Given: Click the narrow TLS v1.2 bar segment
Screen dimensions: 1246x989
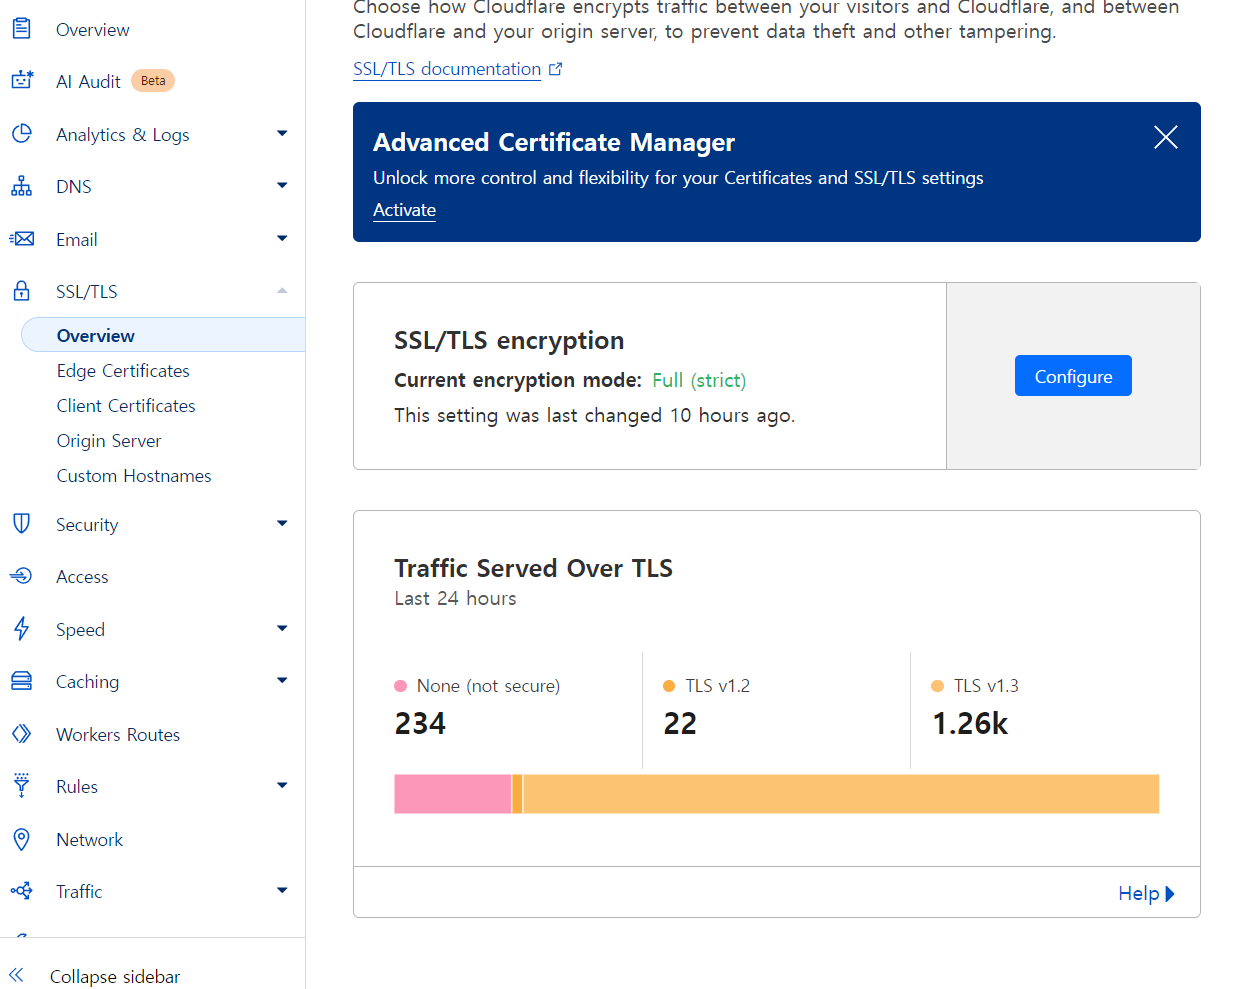Looking at the screenshot, I should tap(517, 794).
